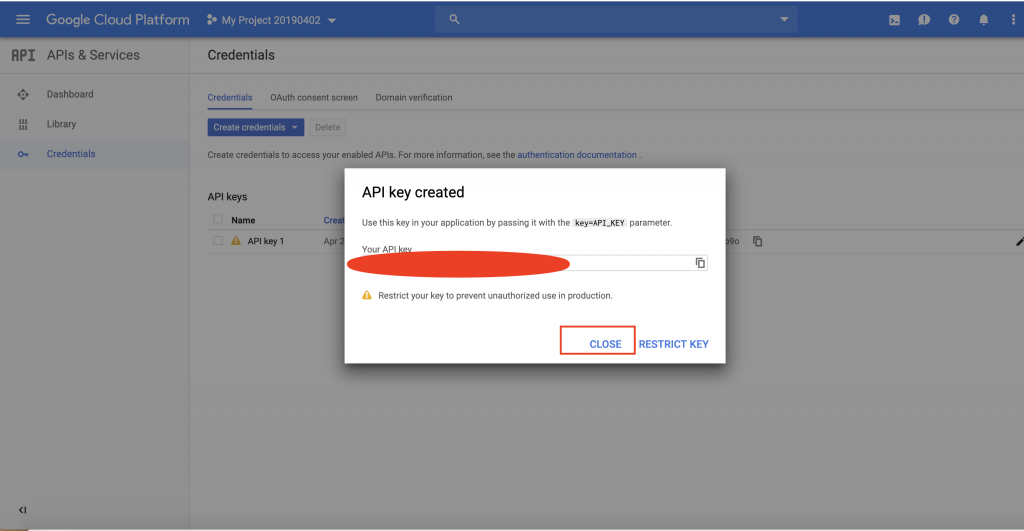
Task: Copy the API key in the dialog
Action: (700, 263)
